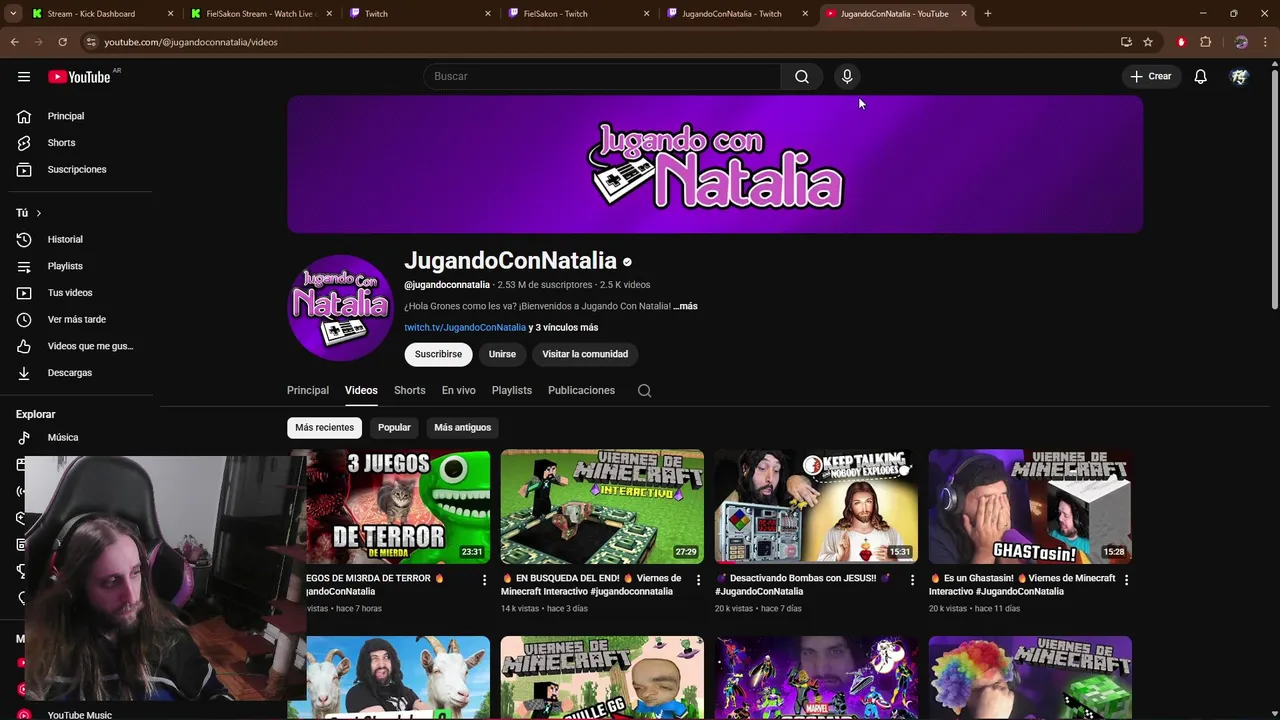Switch to Publicaciones tab

click(581, 390)
